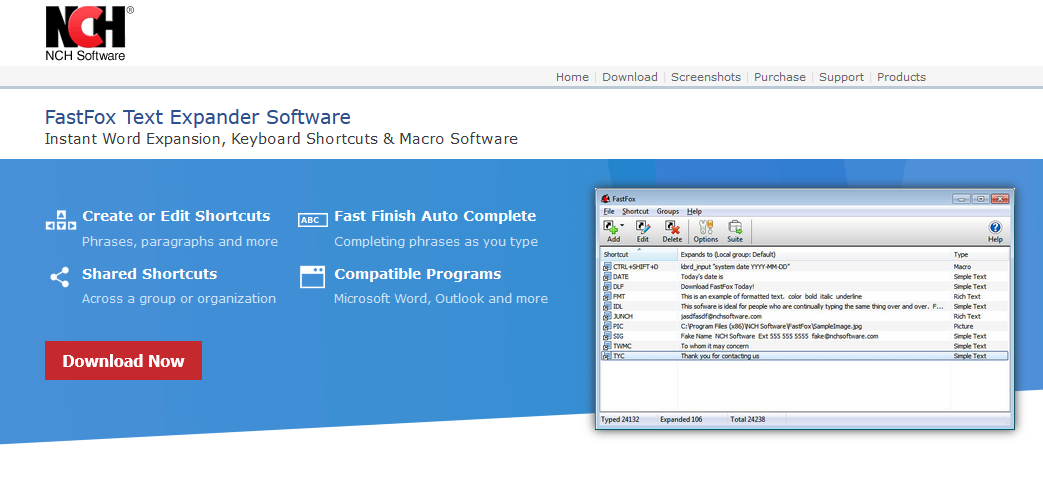Screen dimensions: 1043x487
Task: Select the DATE shortcut row
Action: [805, 276]
